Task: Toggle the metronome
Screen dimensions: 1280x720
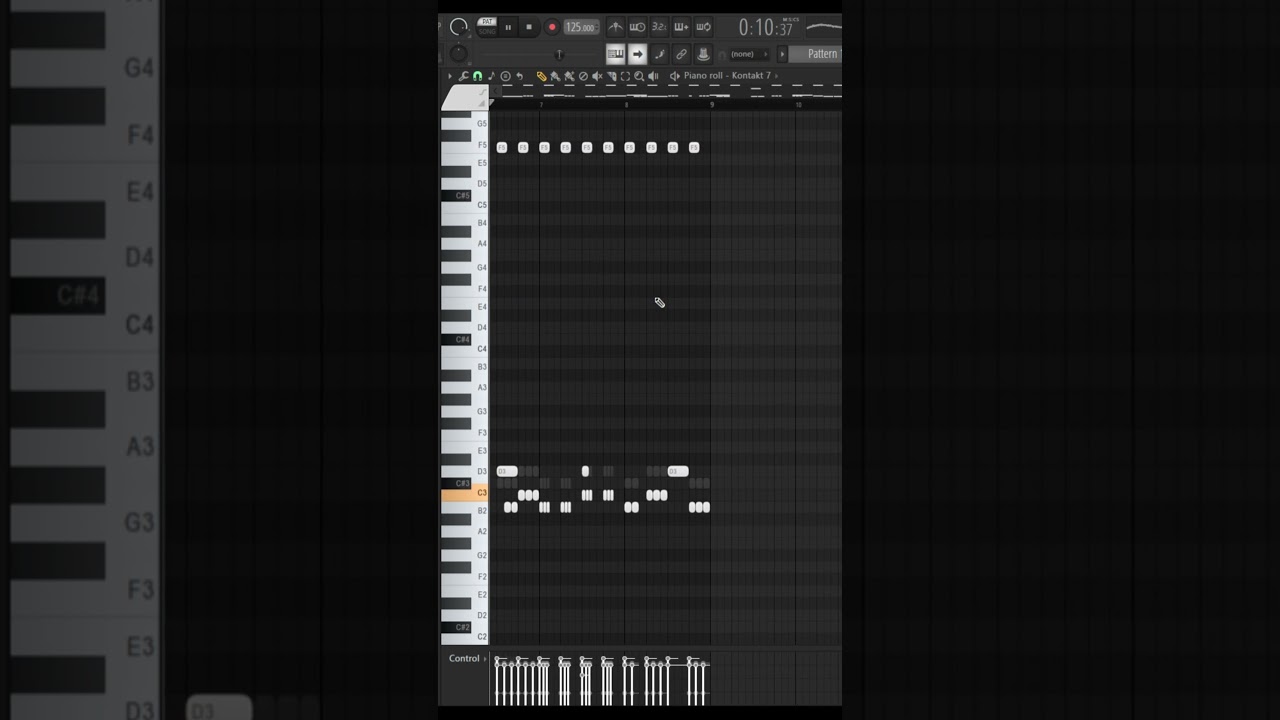Action: click(x=615, y=27)
